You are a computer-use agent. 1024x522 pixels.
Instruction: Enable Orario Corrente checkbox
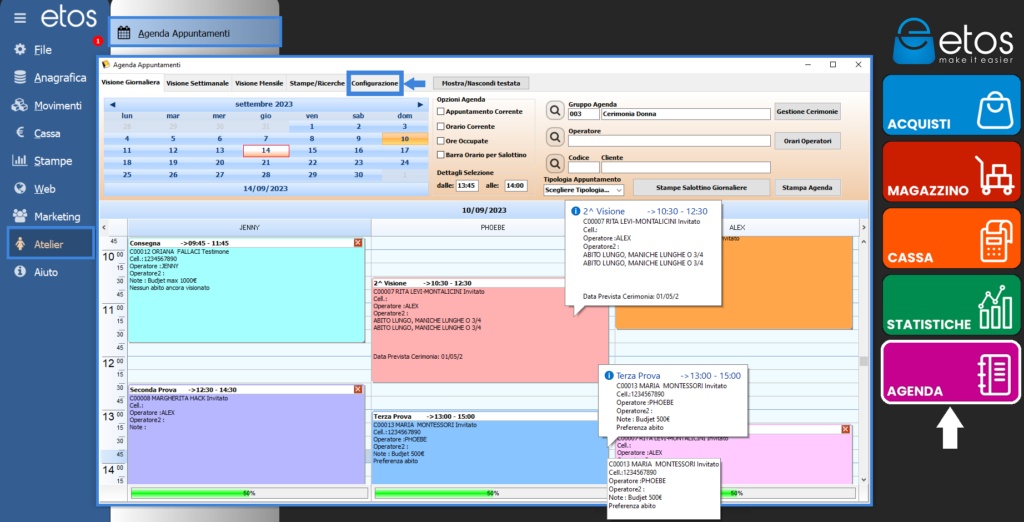[441, 126]
